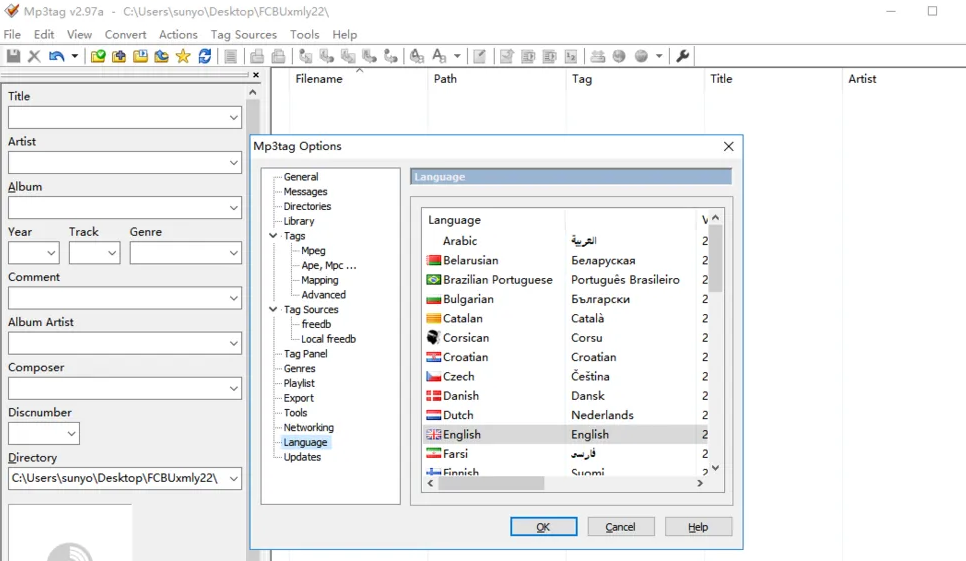Expand the Title field dropdown
Viewport: 966px width, 561px height.
point(233,118)
